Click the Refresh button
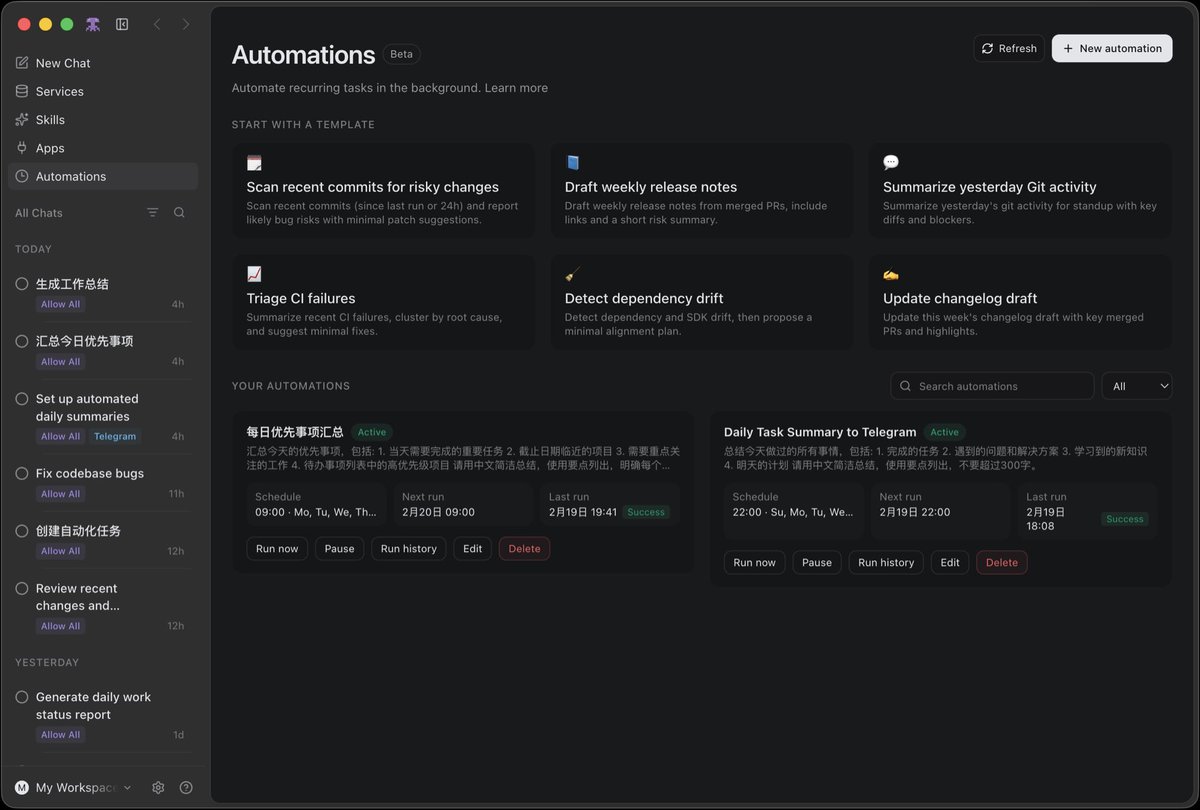The image size is (1200, 810). pyautogui.click(x=1009, y=48)
